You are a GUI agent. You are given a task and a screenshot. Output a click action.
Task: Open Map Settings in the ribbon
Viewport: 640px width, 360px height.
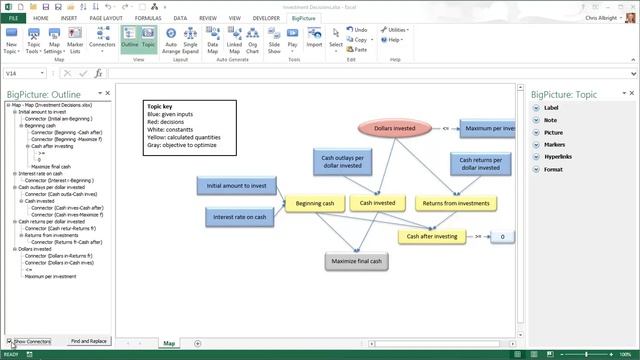(54, 41)
